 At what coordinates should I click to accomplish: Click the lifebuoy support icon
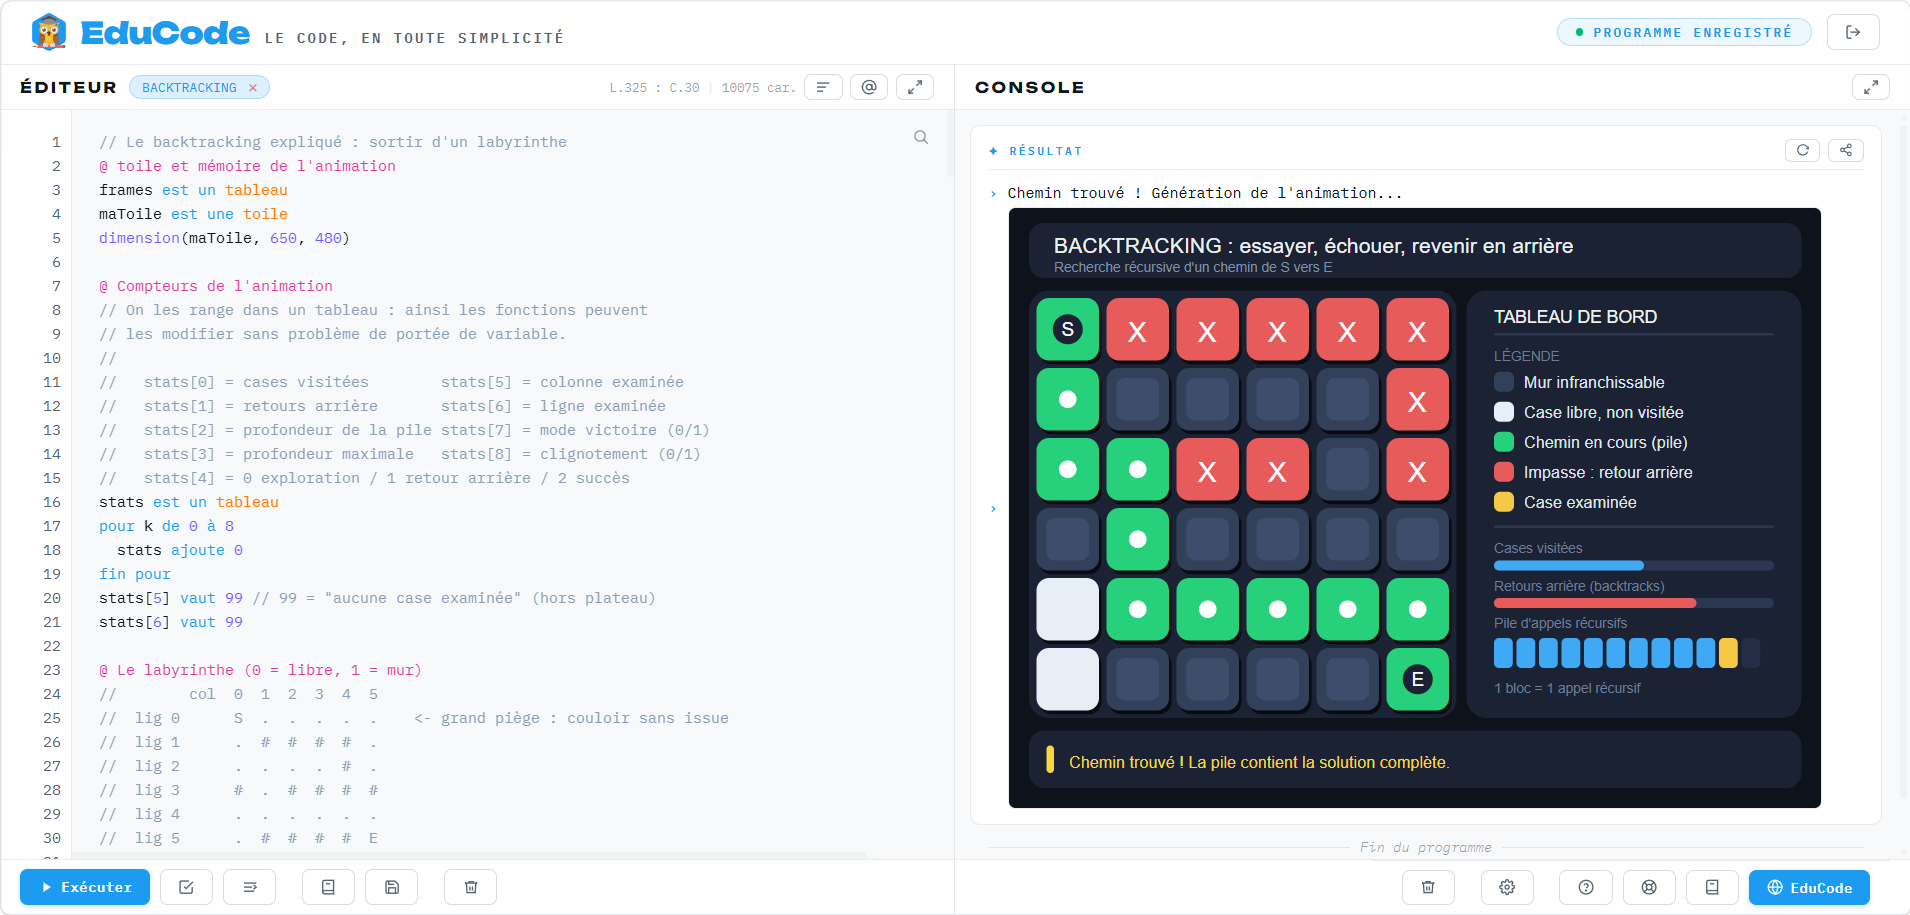click(x=1649, y=887)
